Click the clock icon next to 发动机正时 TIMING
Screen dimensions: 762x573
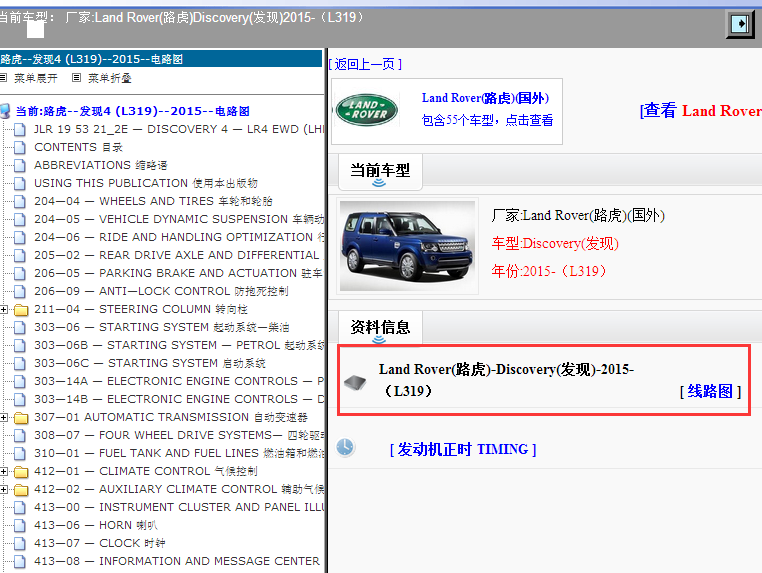(346, 447)
